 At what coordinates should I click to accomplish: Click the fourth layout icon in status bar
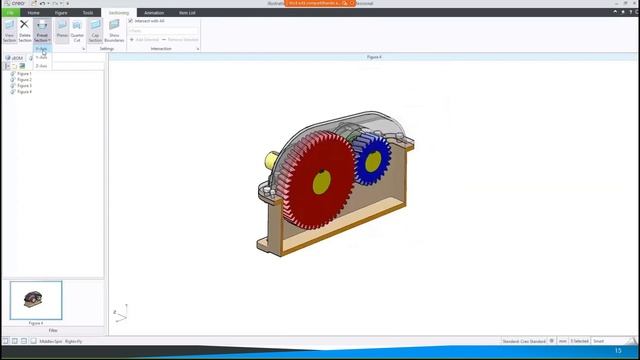(x=33, y=341)
